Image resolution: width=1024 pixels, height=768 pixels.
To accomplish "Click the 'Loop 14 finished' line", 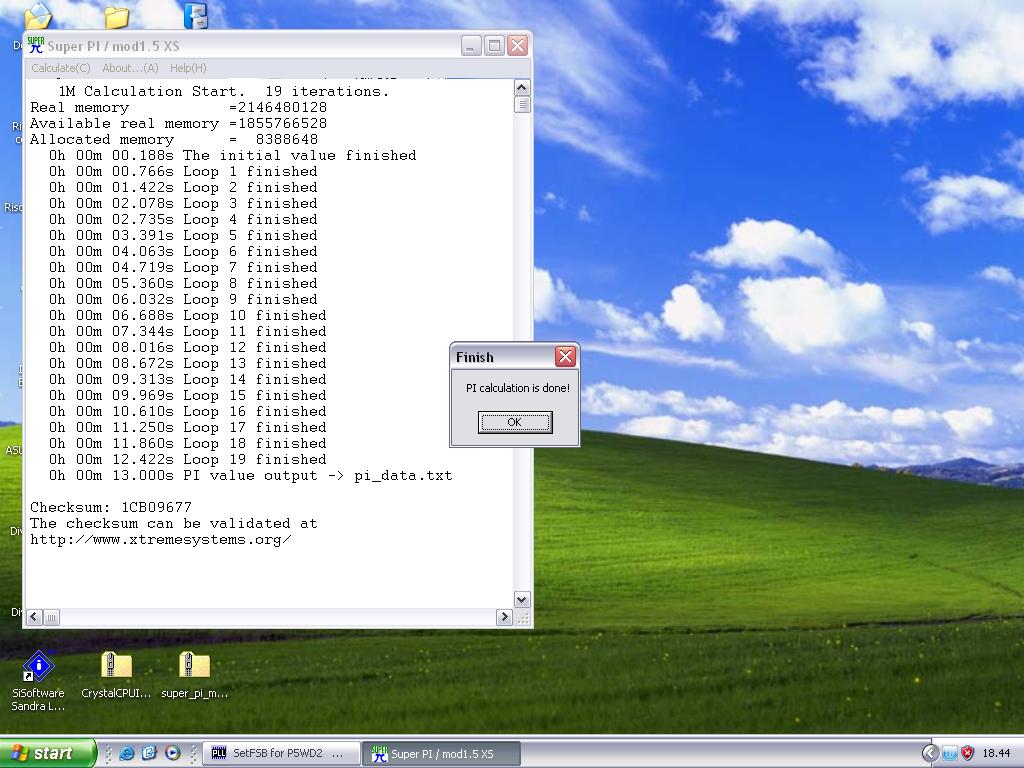I will pos(187,379).
